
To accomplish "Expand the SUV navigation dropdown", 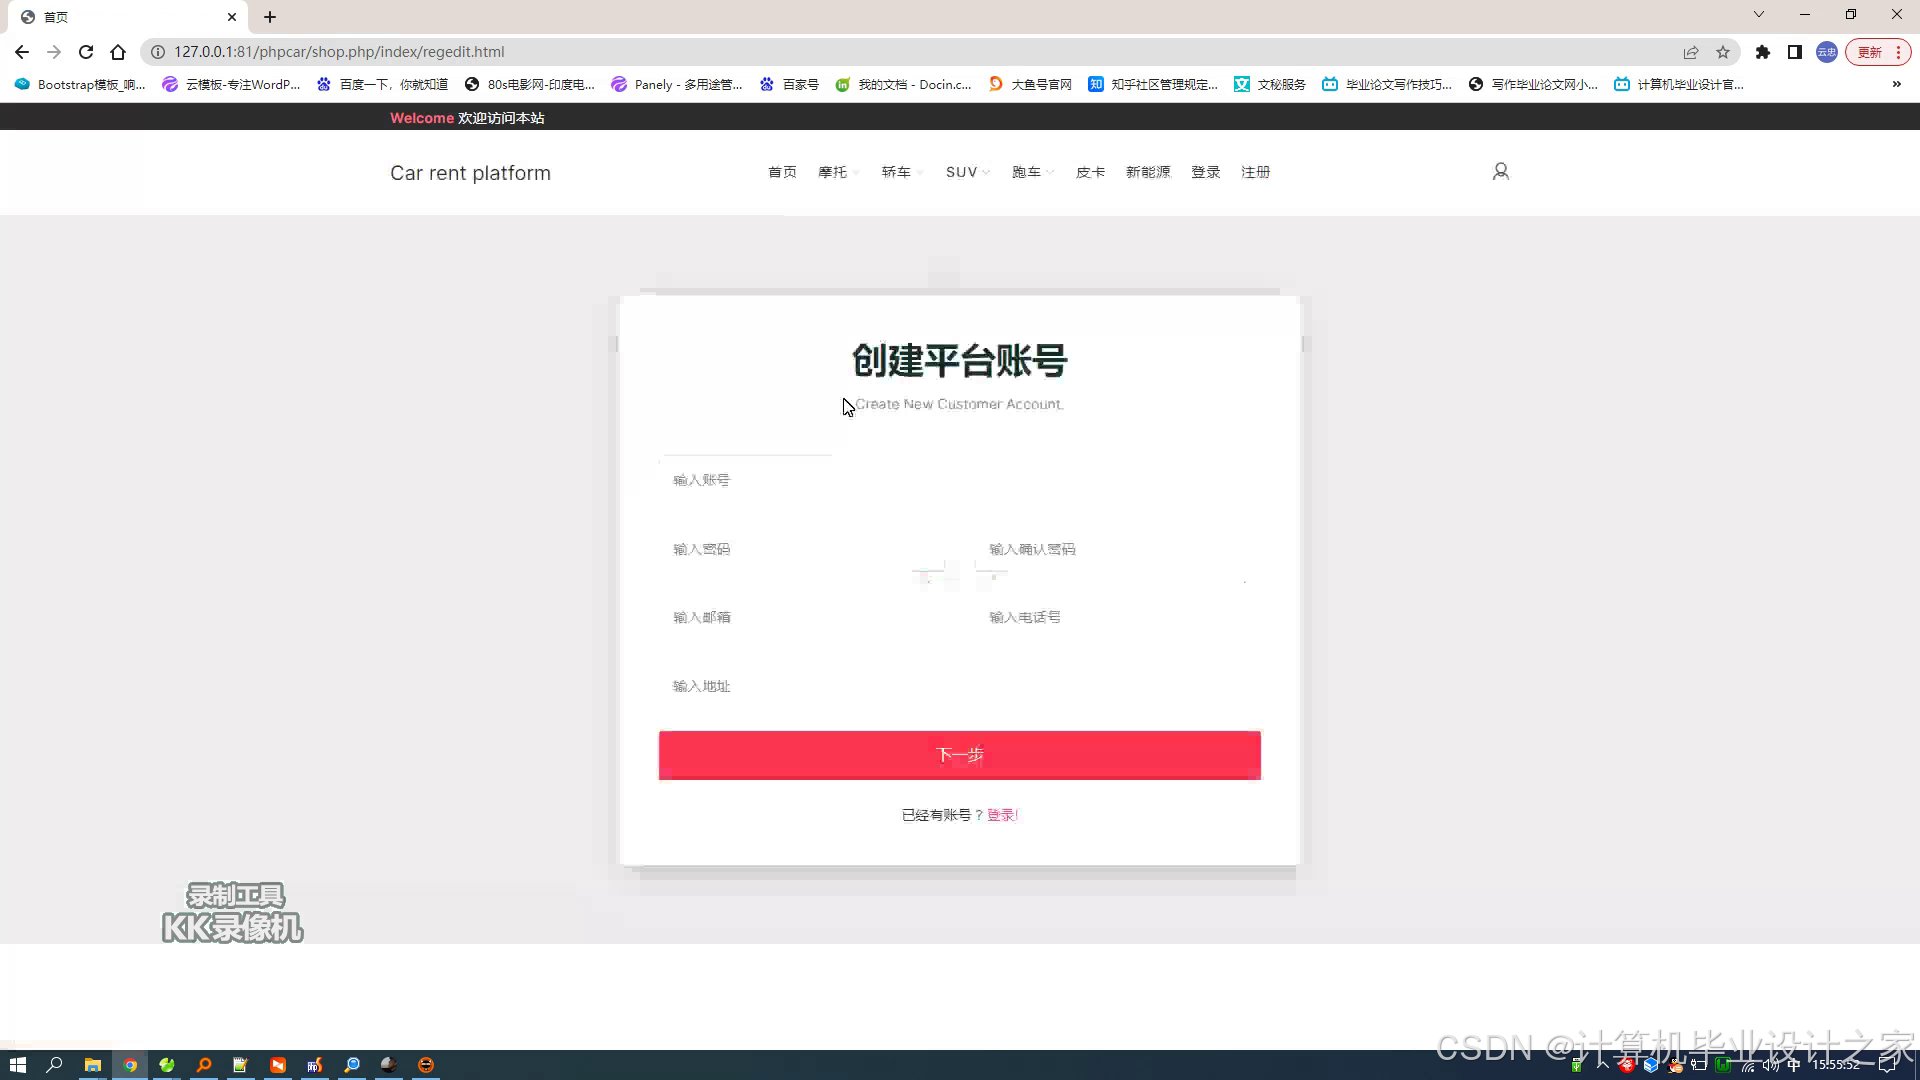I will click(966, 172).
